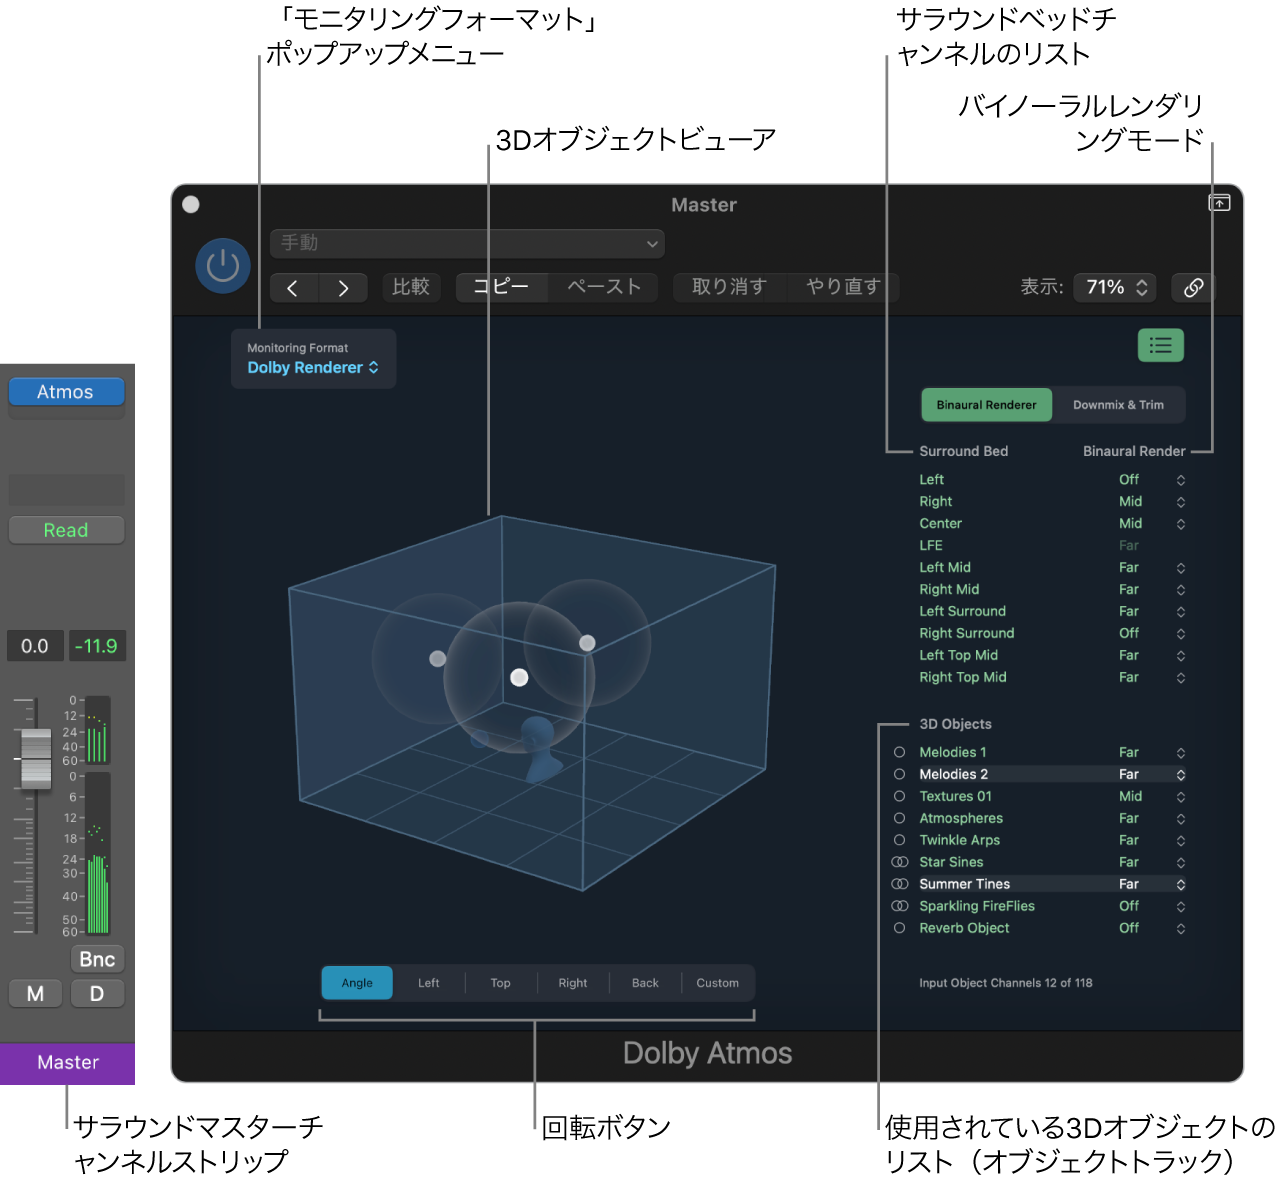
Task: Click the master volume fader handle
Action: tap(36, 759)
